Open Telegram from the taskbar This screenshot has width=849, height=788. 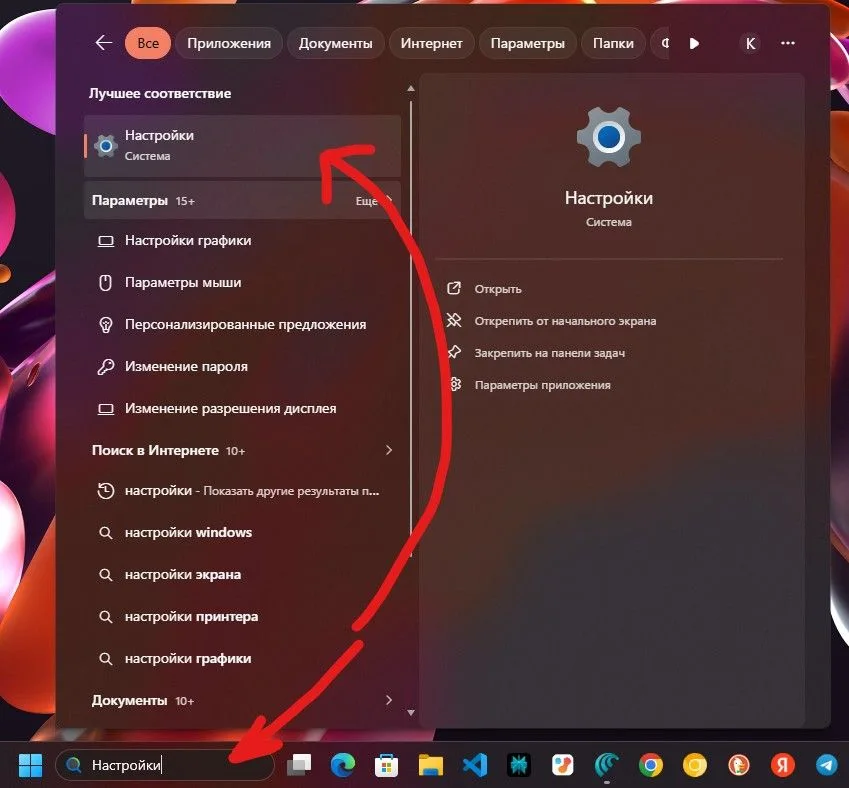click(826, 766)
